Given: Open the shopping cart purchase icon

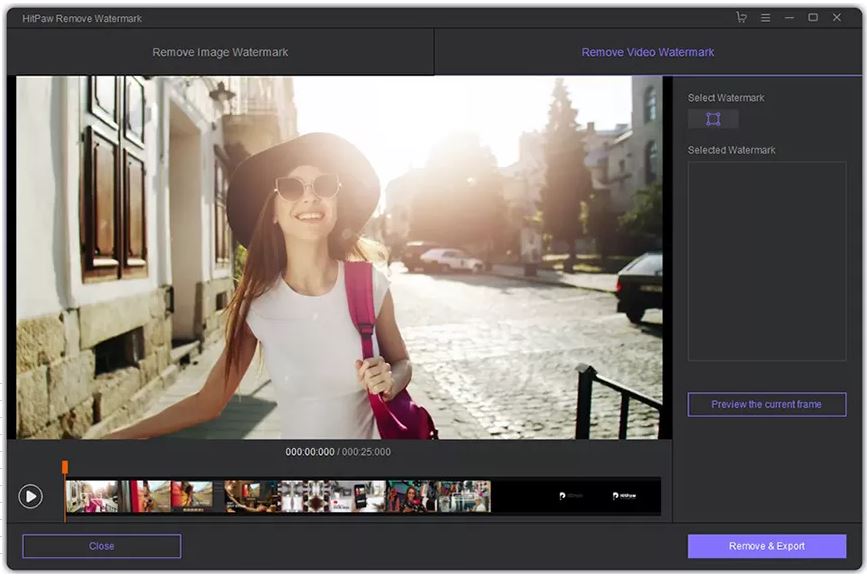Looking at the screenshot, I should point(741,18).
